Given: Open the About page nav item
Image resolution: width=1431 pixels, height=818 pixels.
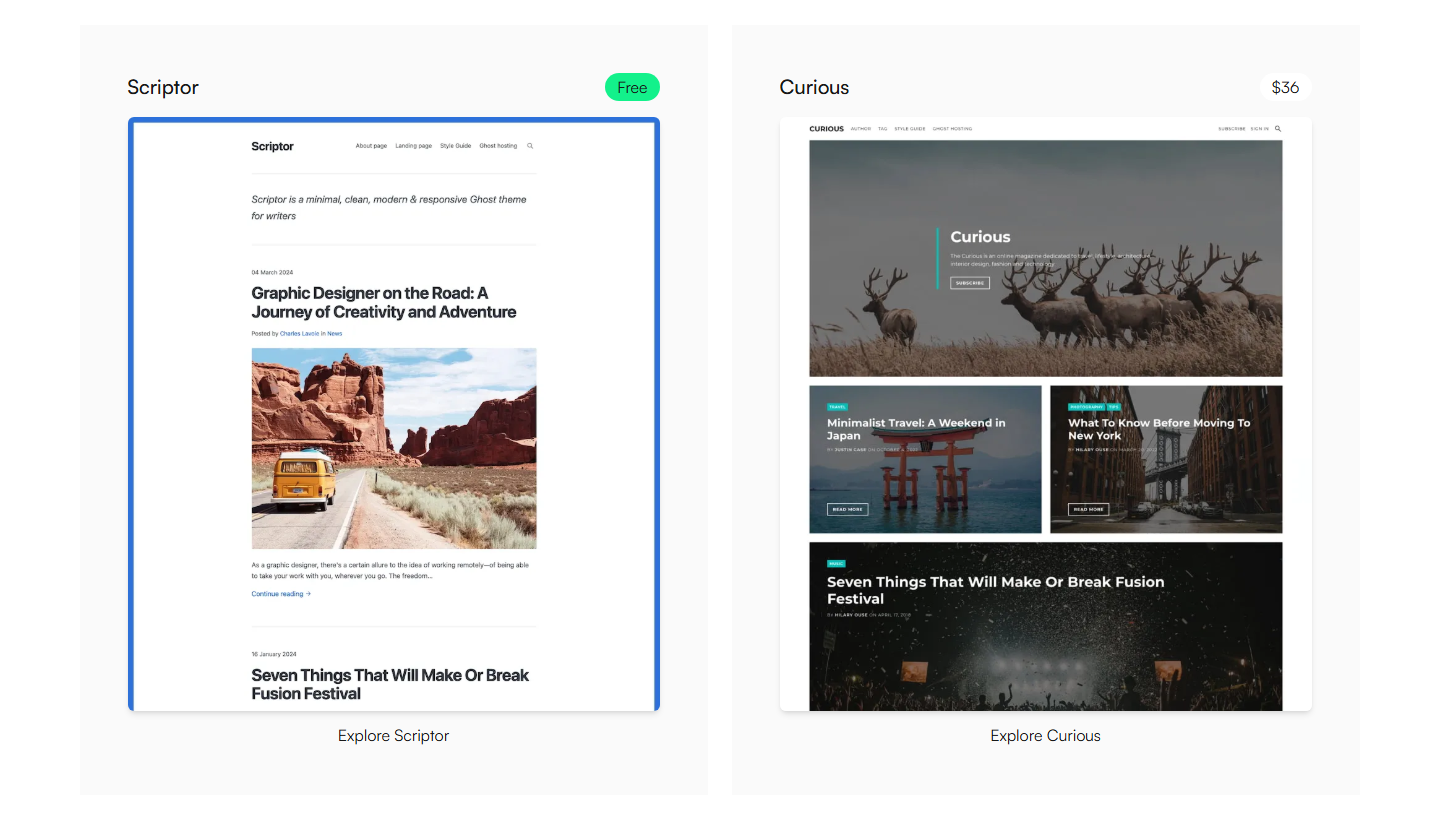Looking at the screenshot, I should [x=371, y=146].
